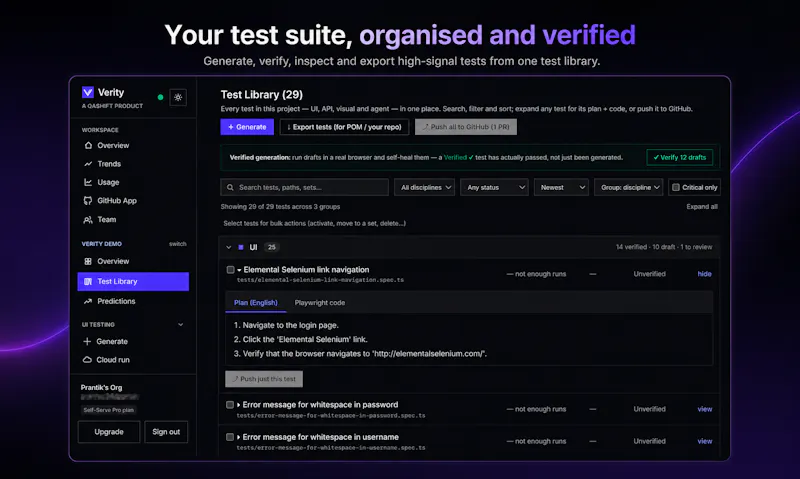Switch to the Plan (English) tab
The image size is (800, 479).
[256, 302]
